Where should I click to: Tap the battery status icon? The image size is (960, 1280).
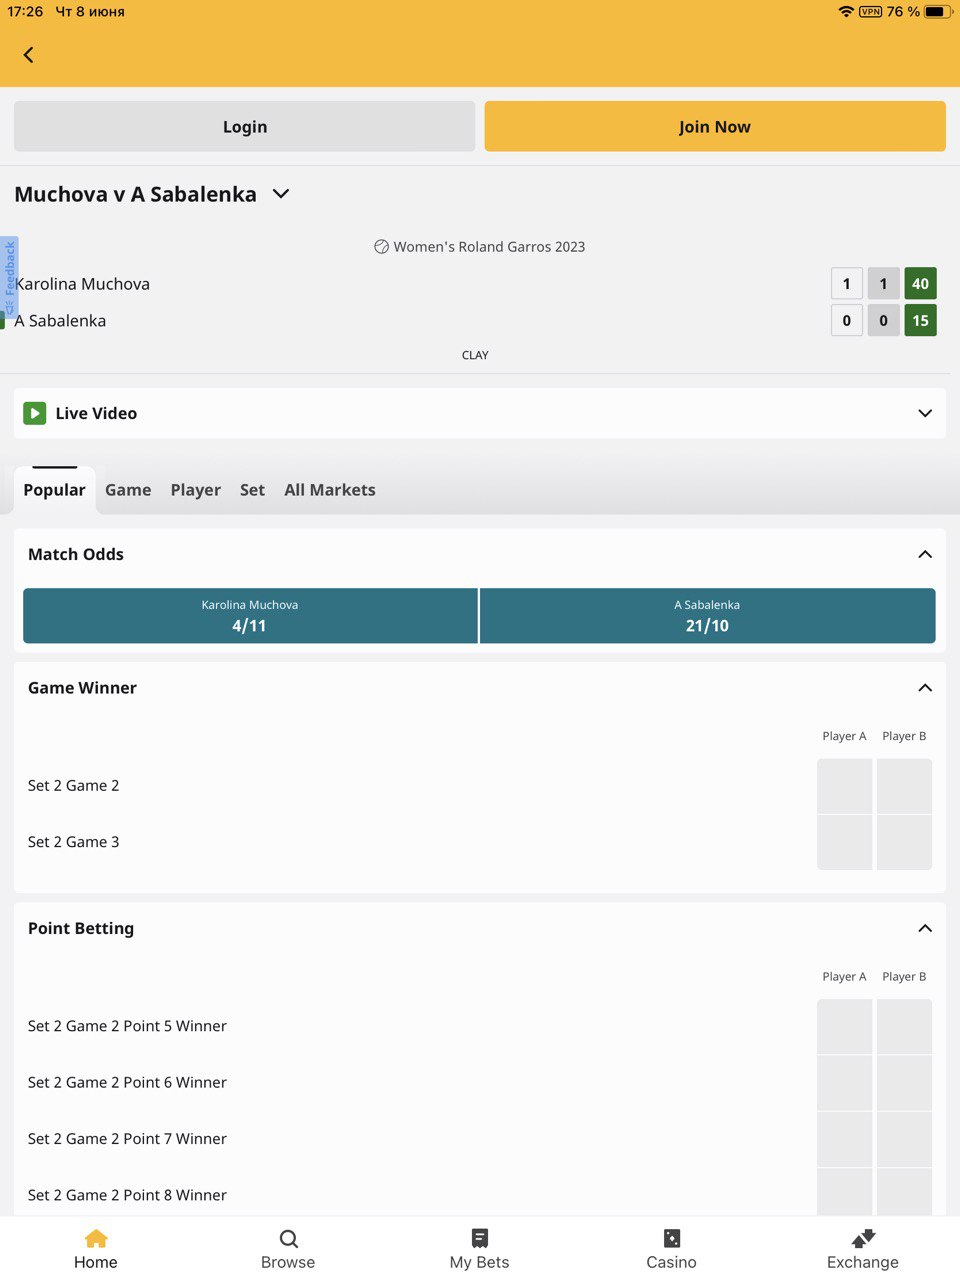point(938,12)
